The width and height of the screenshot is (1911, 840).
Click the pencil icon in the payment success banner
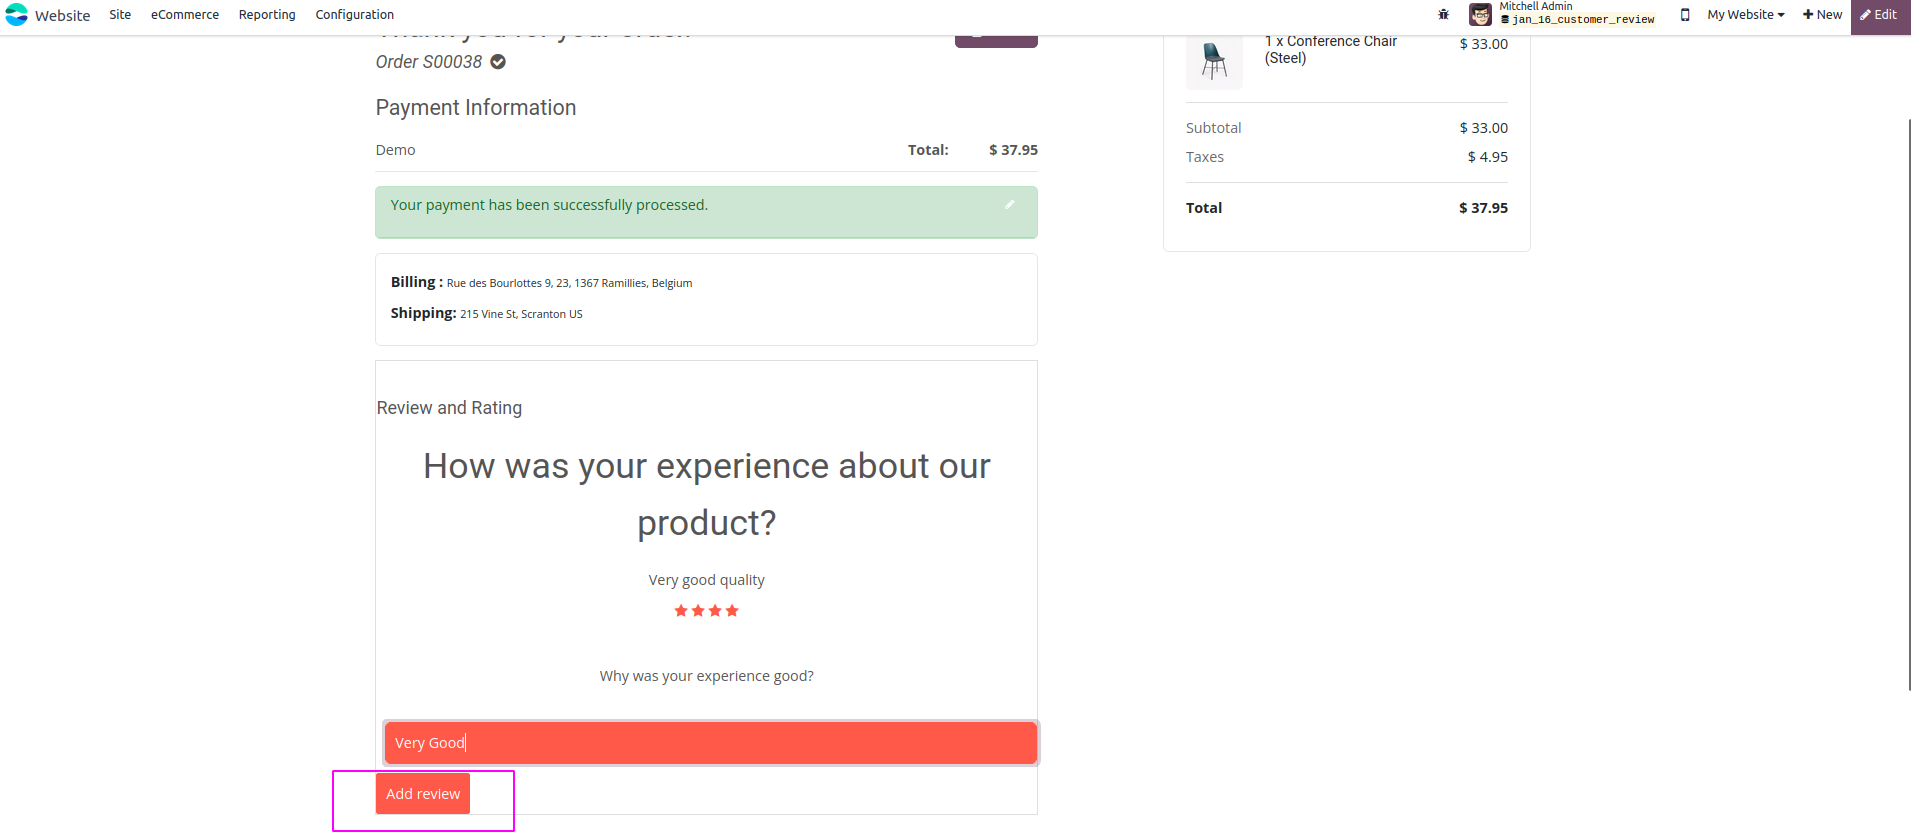click(1009, 205)
